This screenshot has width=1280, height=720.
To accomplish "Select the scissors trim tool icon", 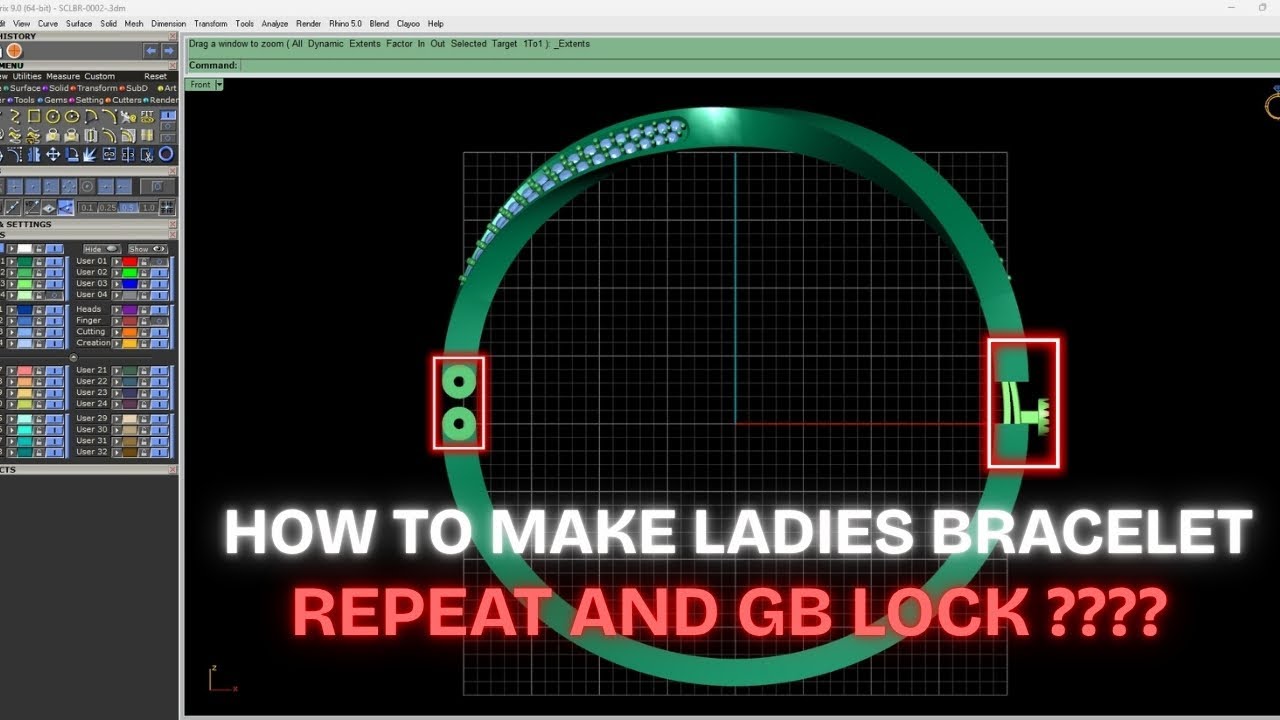I will point(147,154).
